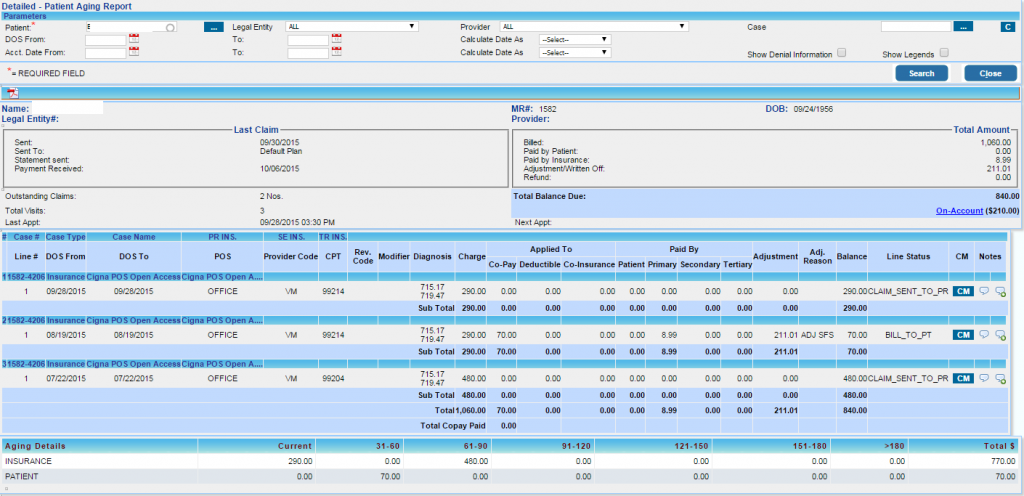The width and height of the screenshot is (1024, 496).
Task: Open the first Calculate Date As dropdown
Action: 574,40
